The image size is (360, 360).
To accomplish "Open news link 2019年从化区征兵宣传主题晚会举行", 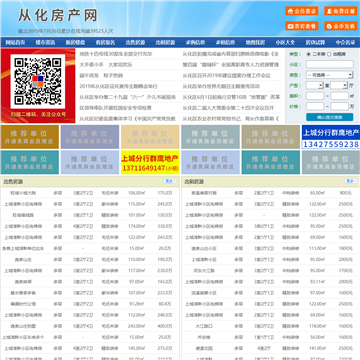I will coord(118,86).
